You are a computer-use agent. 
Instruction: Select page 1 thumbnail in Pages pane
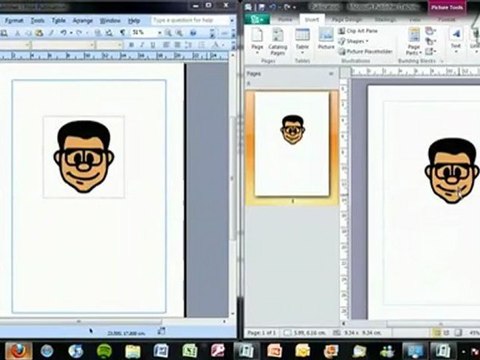[x=292, y=144]
